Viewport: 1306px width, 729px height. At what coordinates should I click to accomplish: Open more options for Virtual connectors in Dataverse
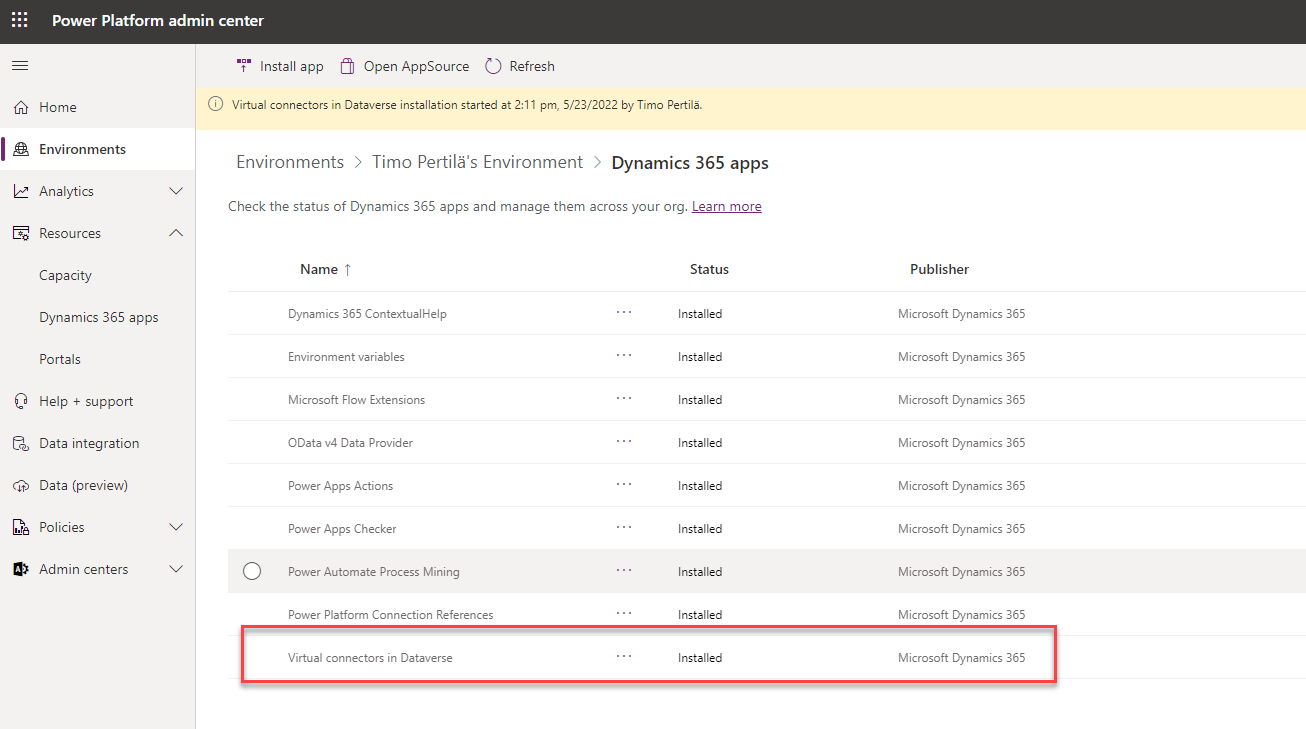(624, 656)
